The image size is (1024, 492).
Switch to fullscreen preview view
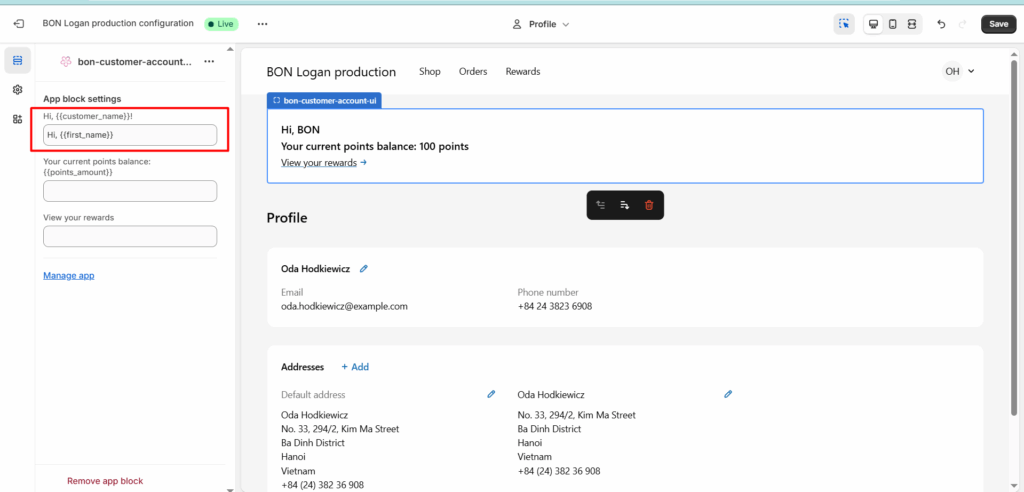(912, 24)
